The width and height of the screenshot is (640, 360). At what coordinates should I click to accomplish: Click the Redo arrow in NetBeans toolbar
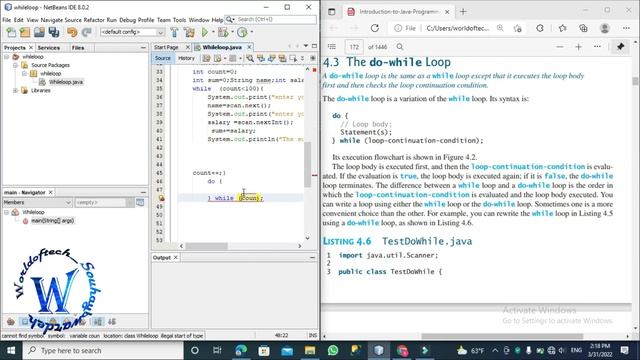(87, 32)
